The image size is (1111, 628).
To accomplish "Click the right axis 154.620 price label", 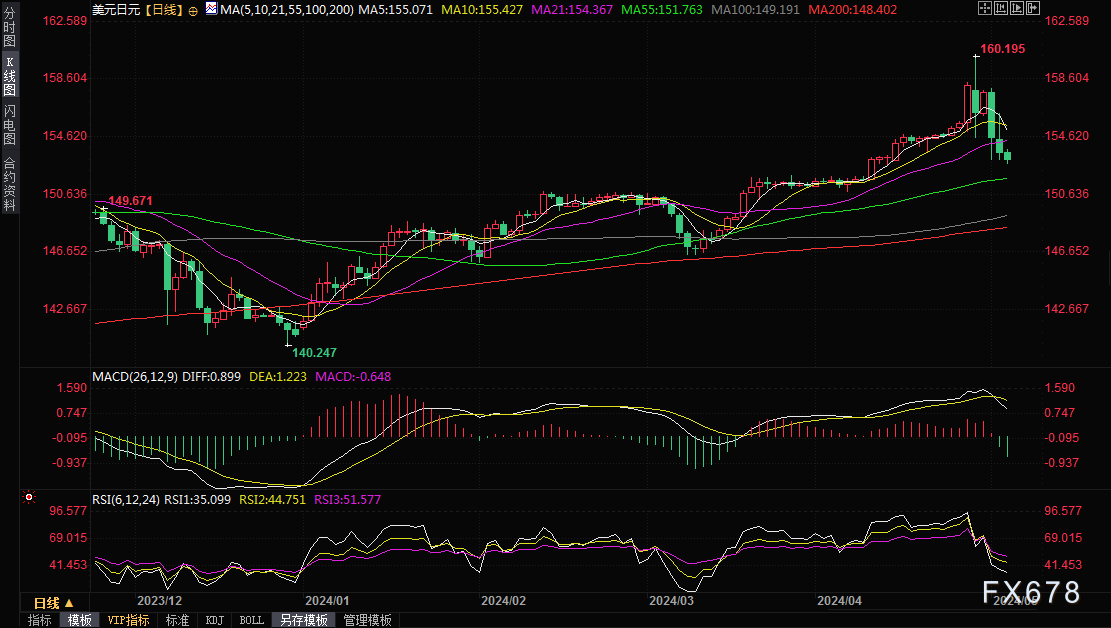I will tap(1066, 135).
